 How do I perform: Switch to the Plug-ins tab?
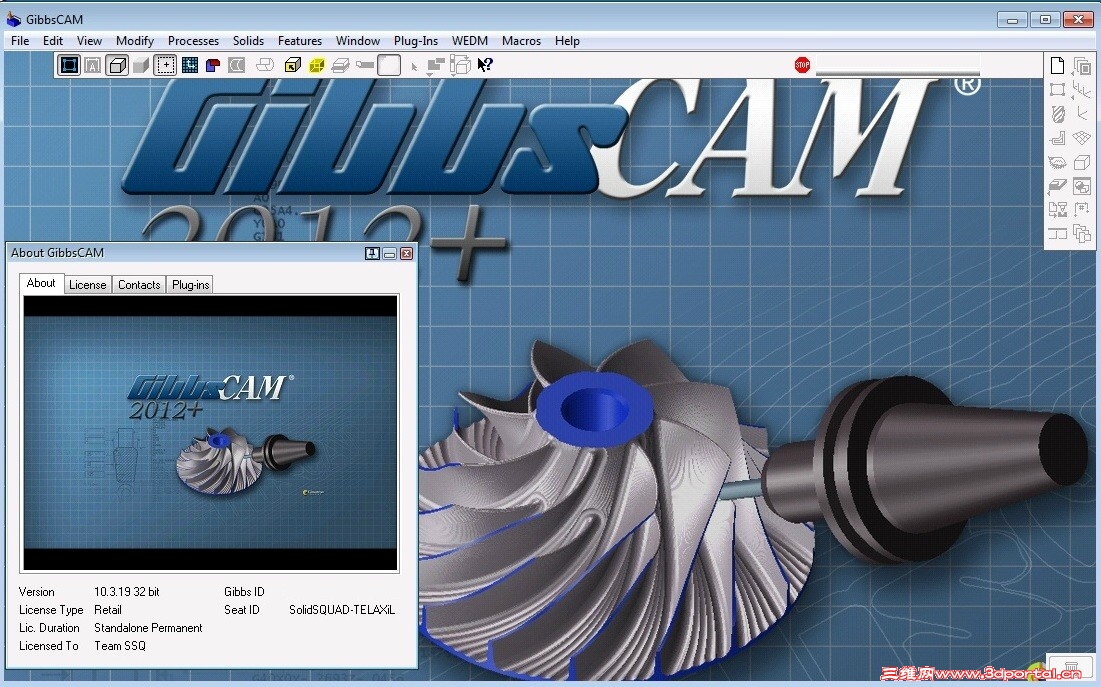click(x=190, y=284)
